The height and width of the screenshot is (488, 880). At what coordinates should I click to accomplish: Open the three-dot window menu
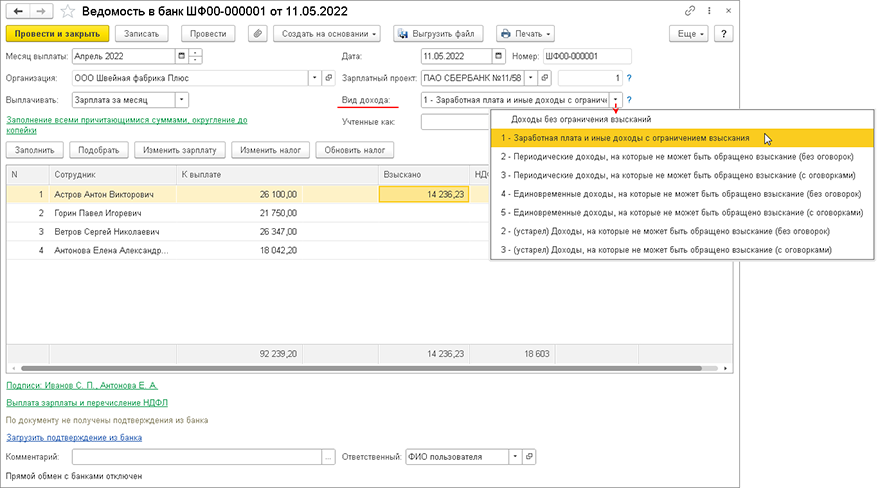tap(709, 11)
